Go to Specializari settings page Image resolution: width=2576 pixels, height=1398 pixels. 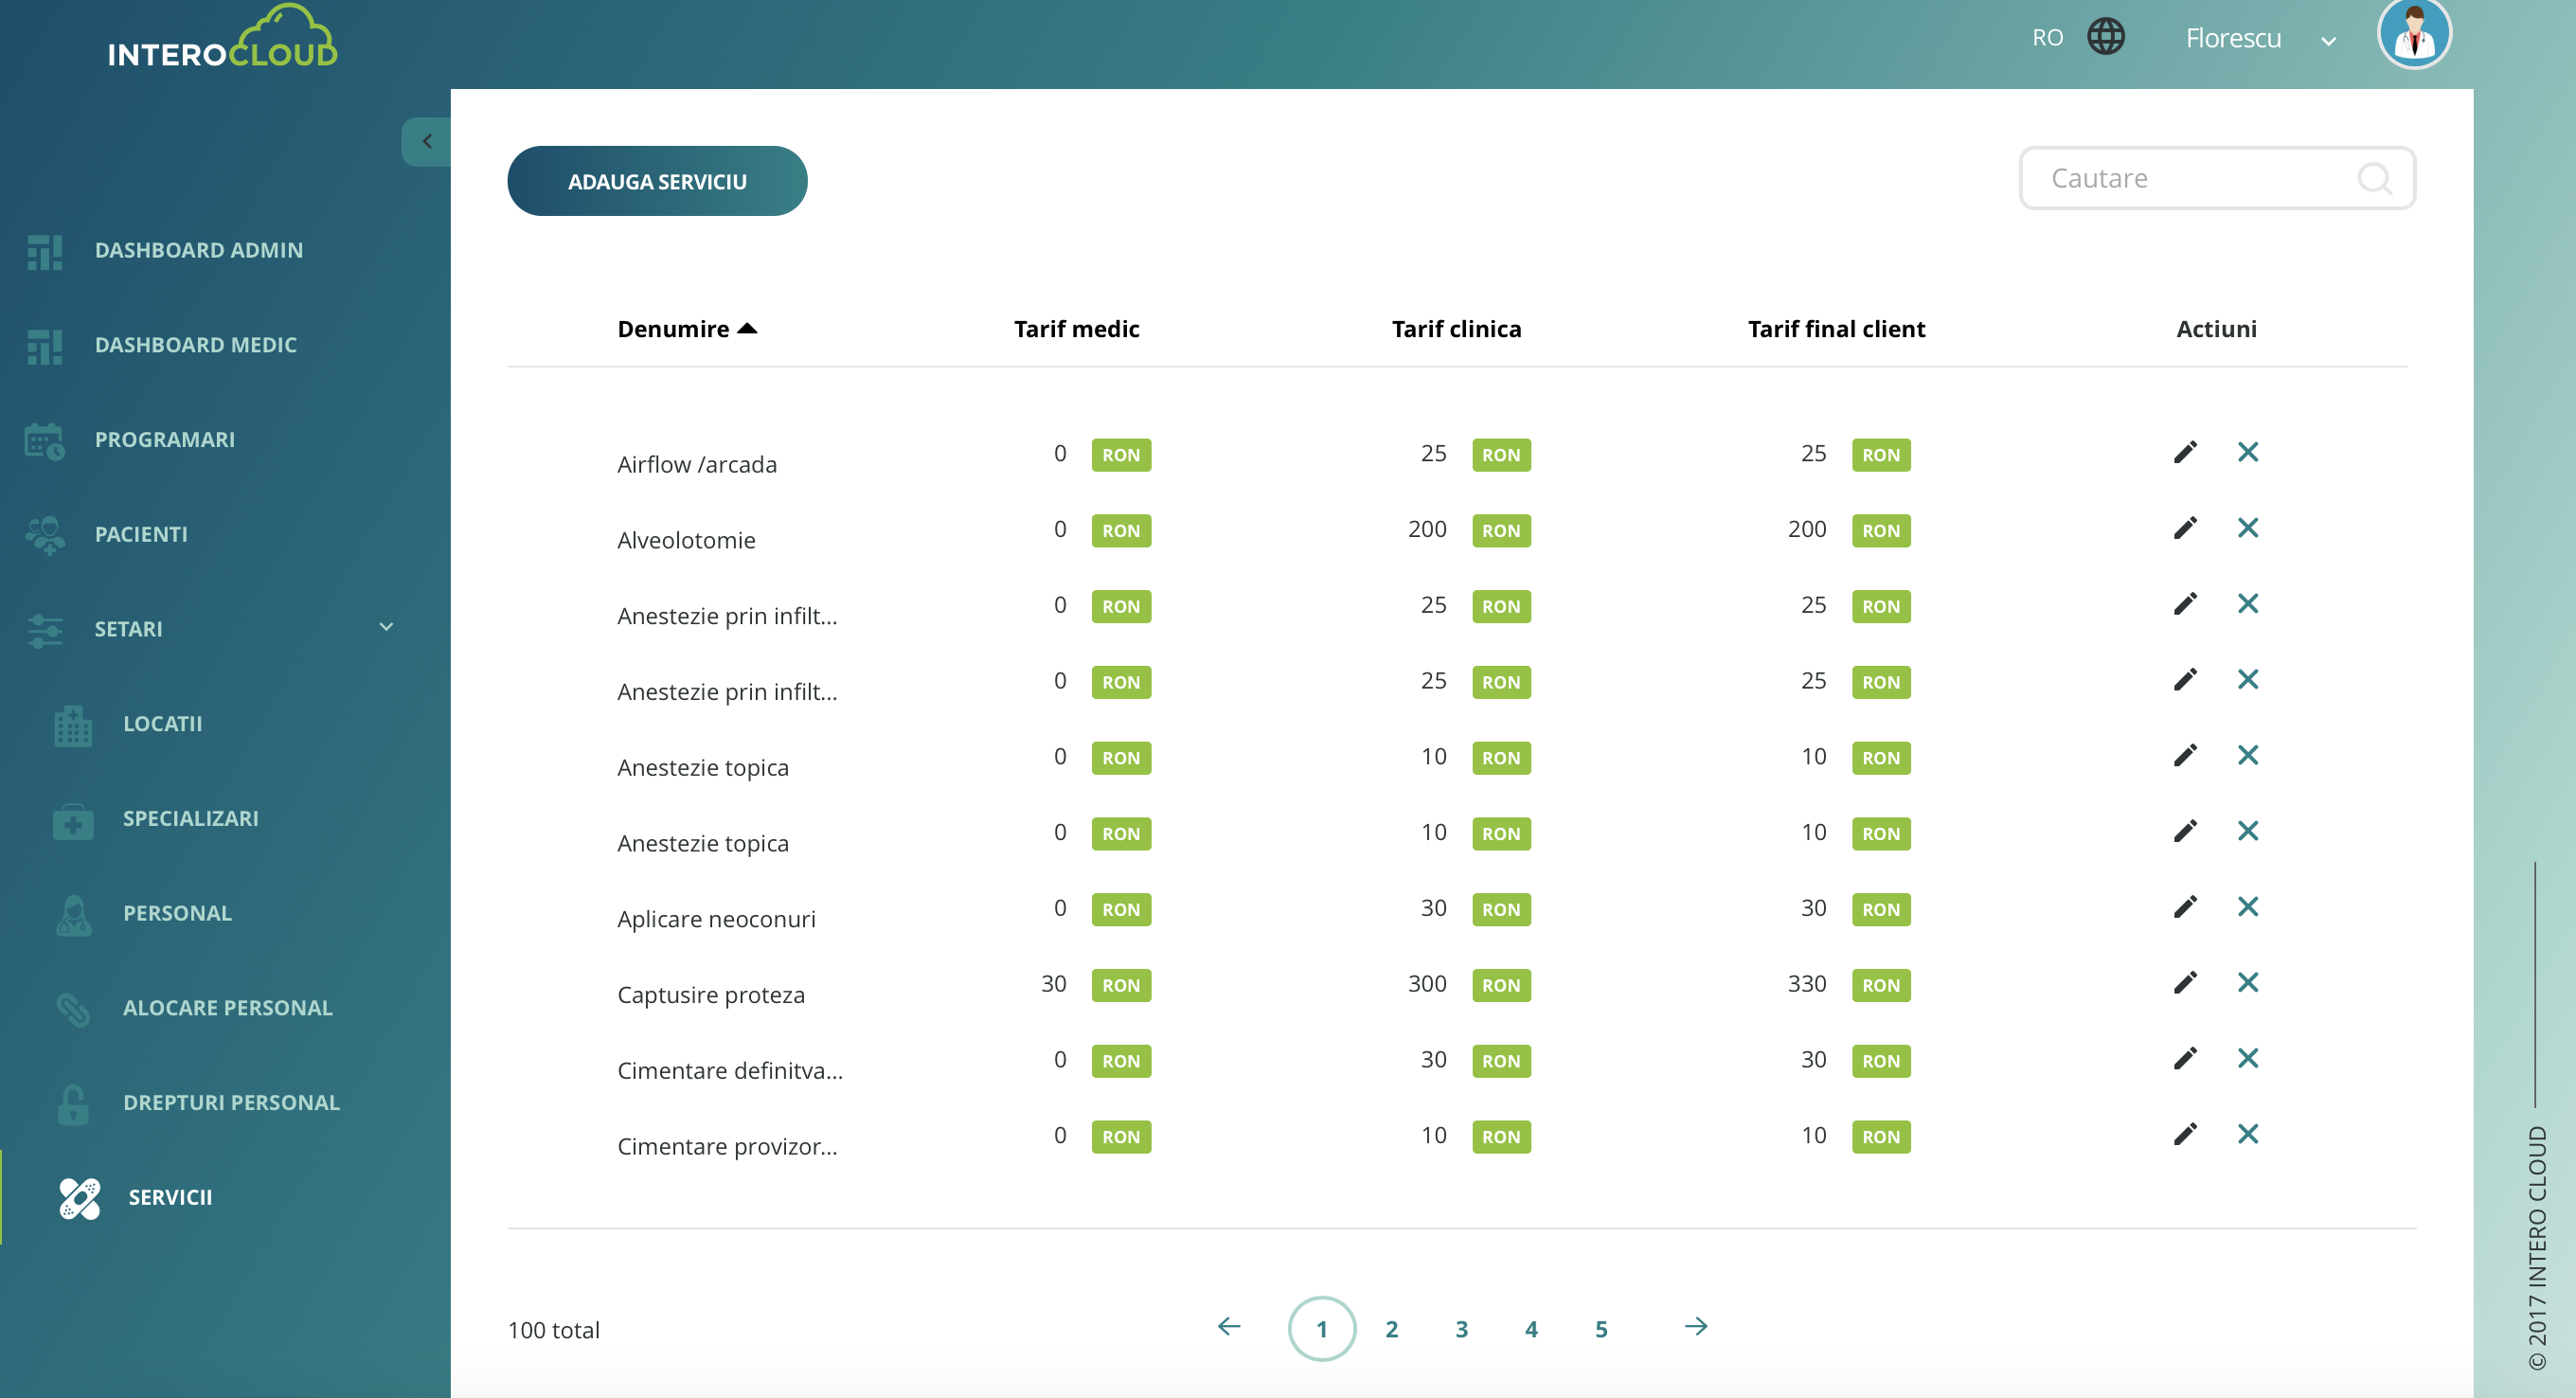pos(190,818)
